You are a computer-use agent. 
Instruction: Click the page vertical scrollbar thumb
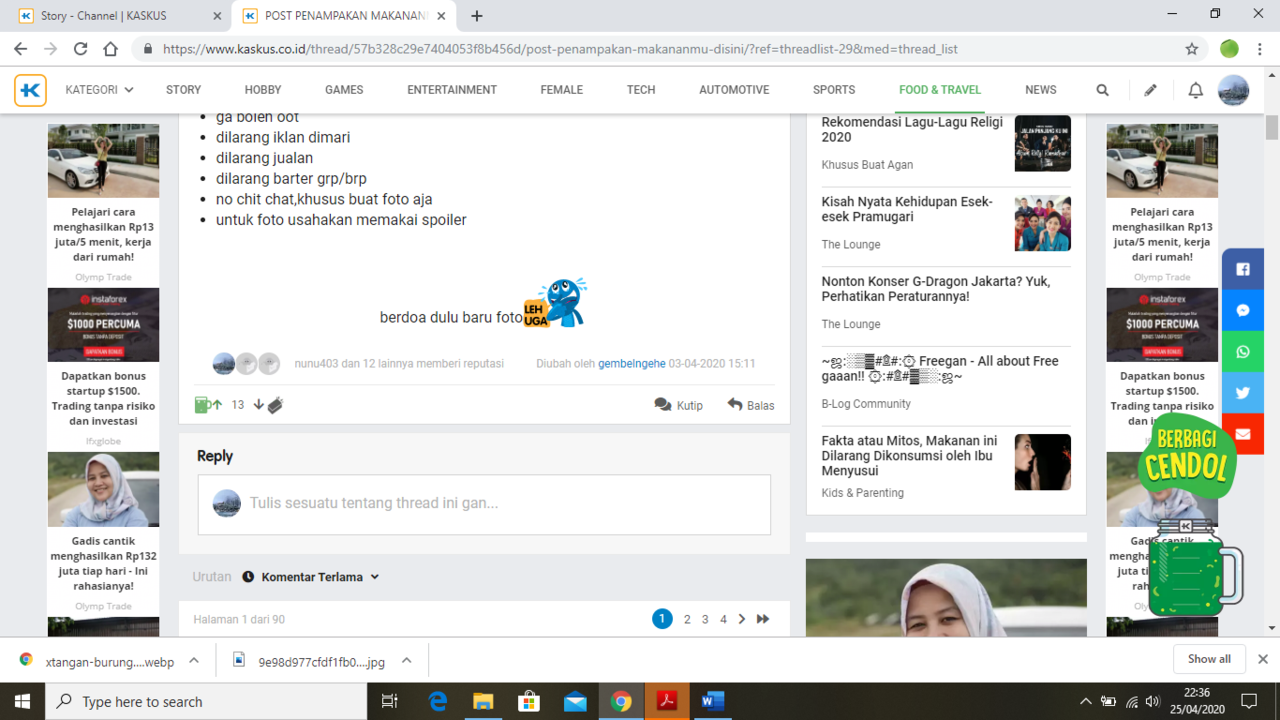point(1272,127)
